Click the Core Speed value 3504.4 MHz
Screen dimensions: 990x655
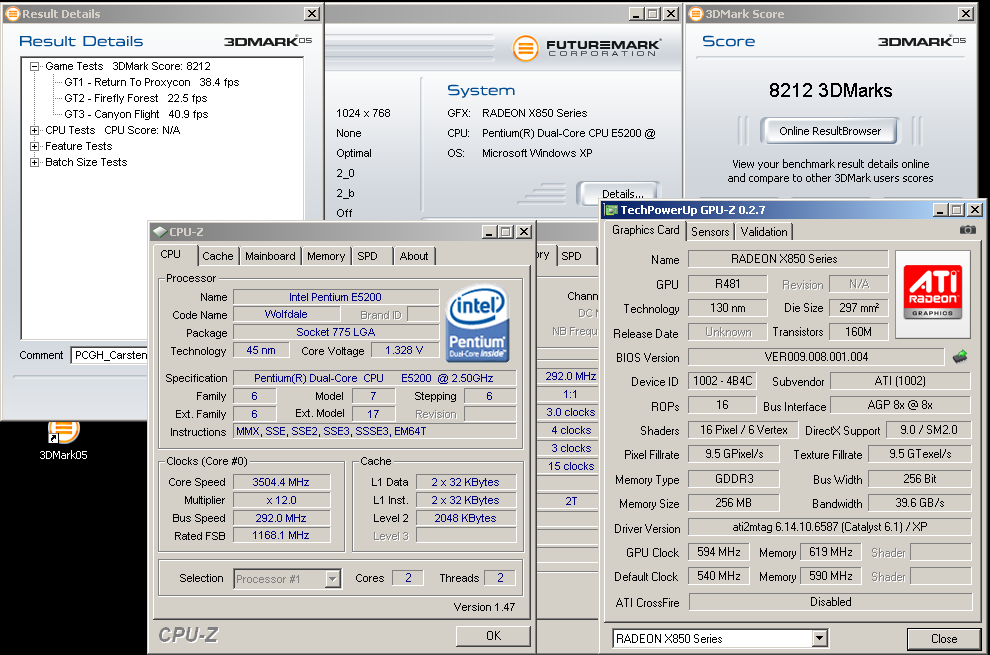pos(282,482)
